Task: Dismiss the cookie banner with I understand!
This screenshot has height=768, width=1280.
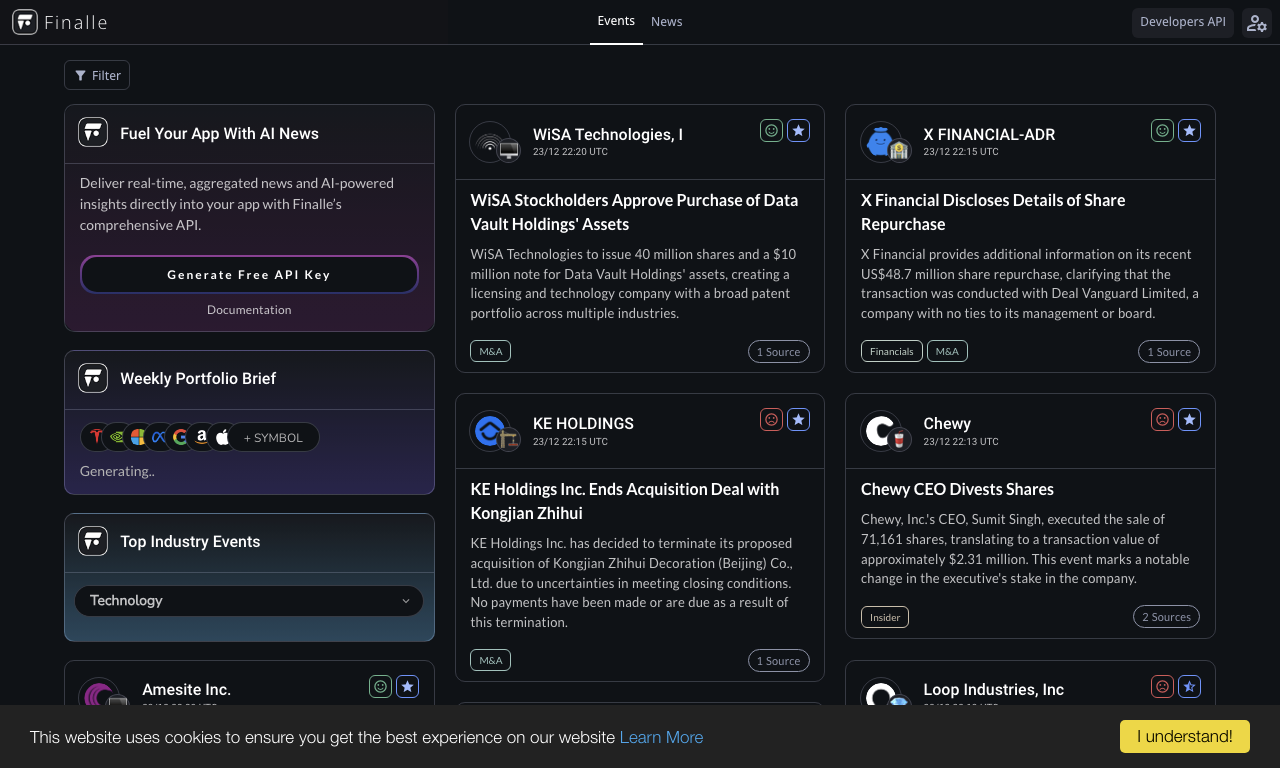Action: point(1185,737)
